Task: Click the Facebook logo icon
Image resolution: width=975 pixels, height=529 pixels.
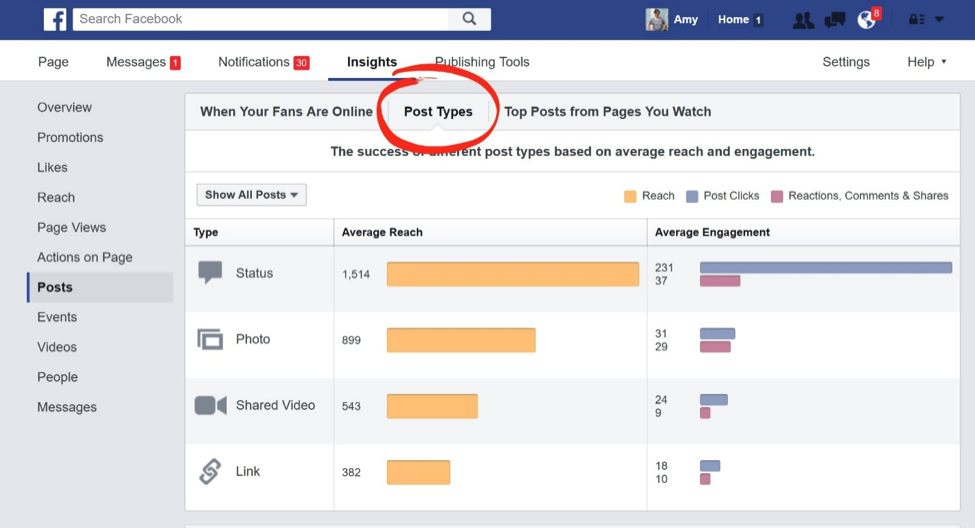Action: click(55, 19)
